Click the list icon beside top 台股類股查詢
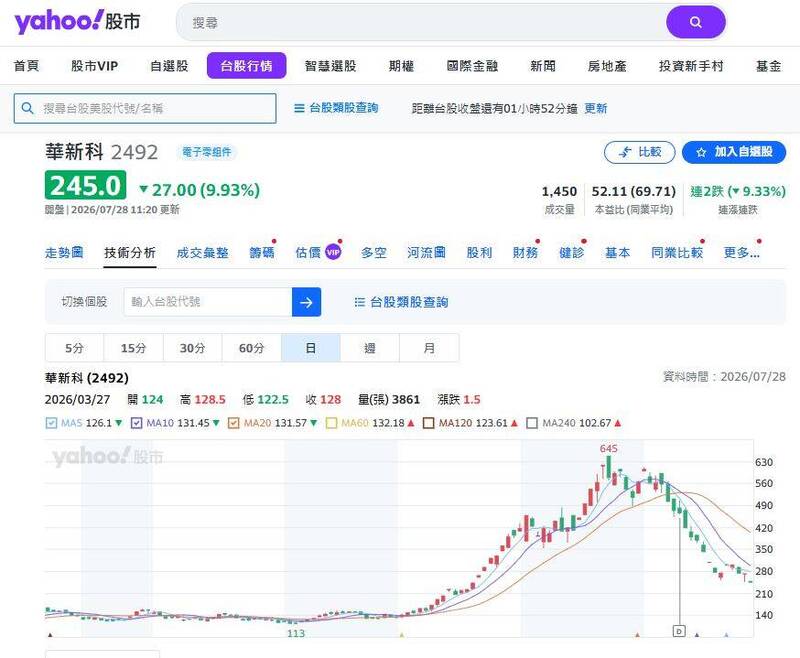This screenshot has width=800, height=658. (x=299, y=108)
